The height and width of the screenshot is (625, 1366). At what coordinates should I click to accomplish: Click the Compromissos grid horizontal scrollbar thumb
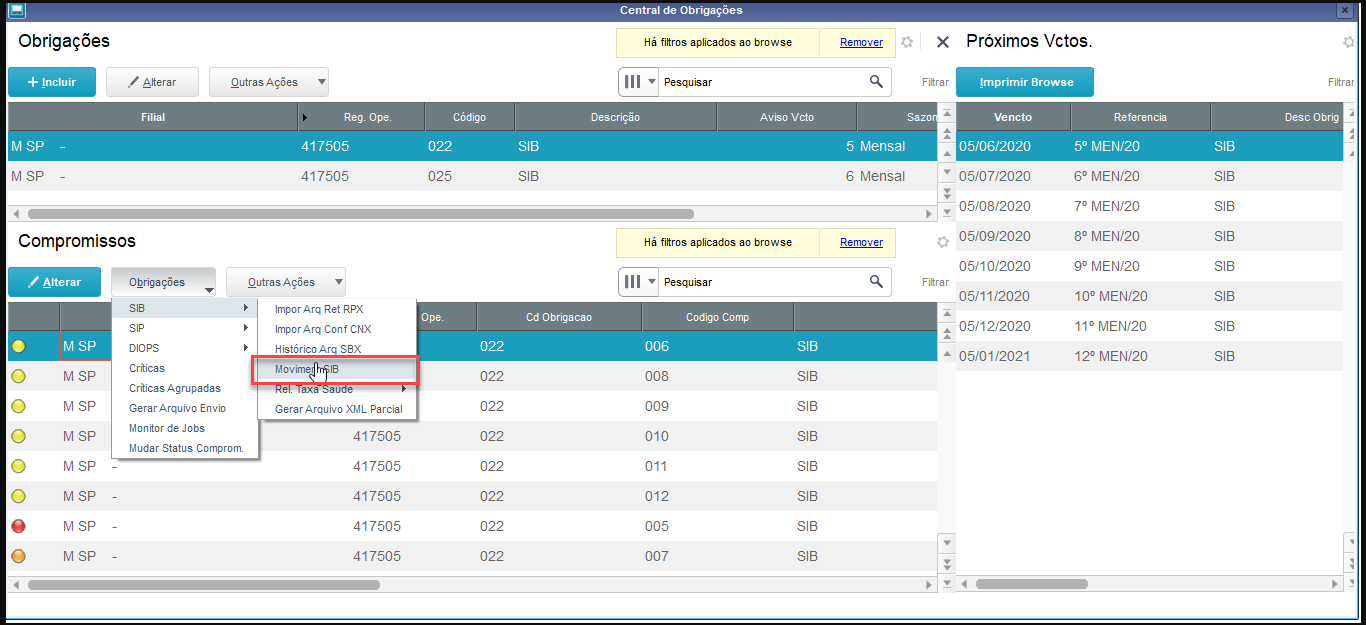click(204, 584)
